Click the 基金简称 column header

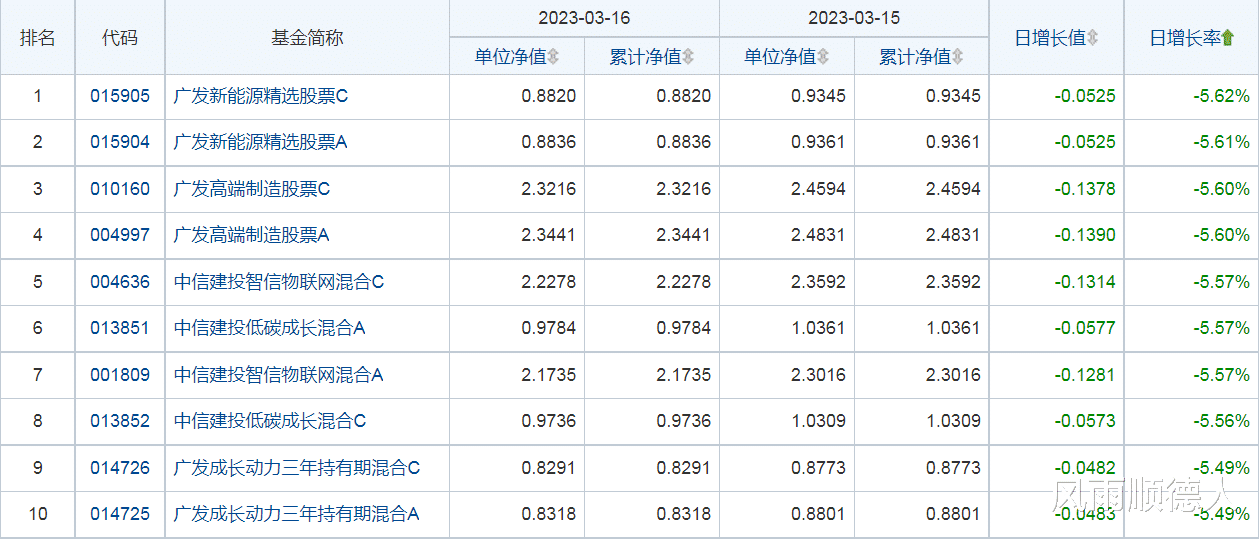pos(307,38)
